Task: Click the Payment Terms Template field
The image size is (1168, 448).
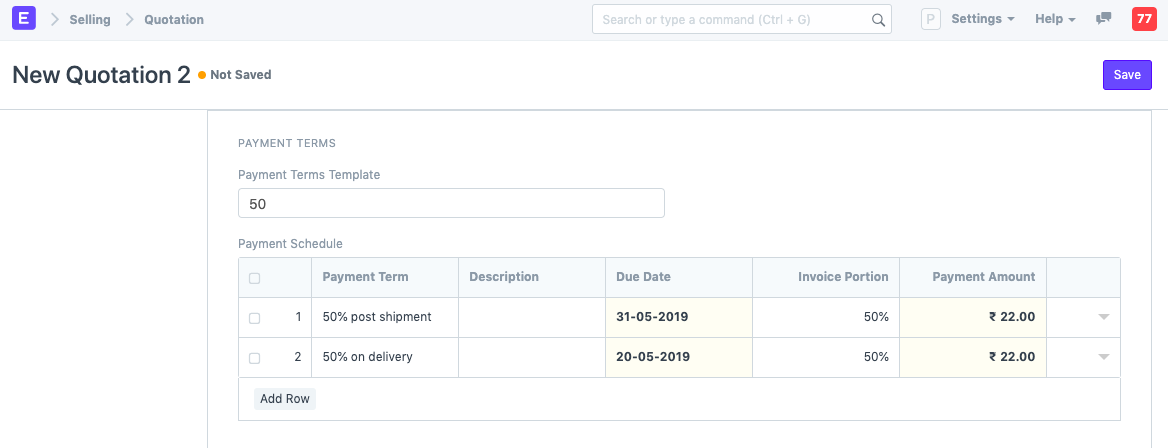Action: [x=451, y=203]
